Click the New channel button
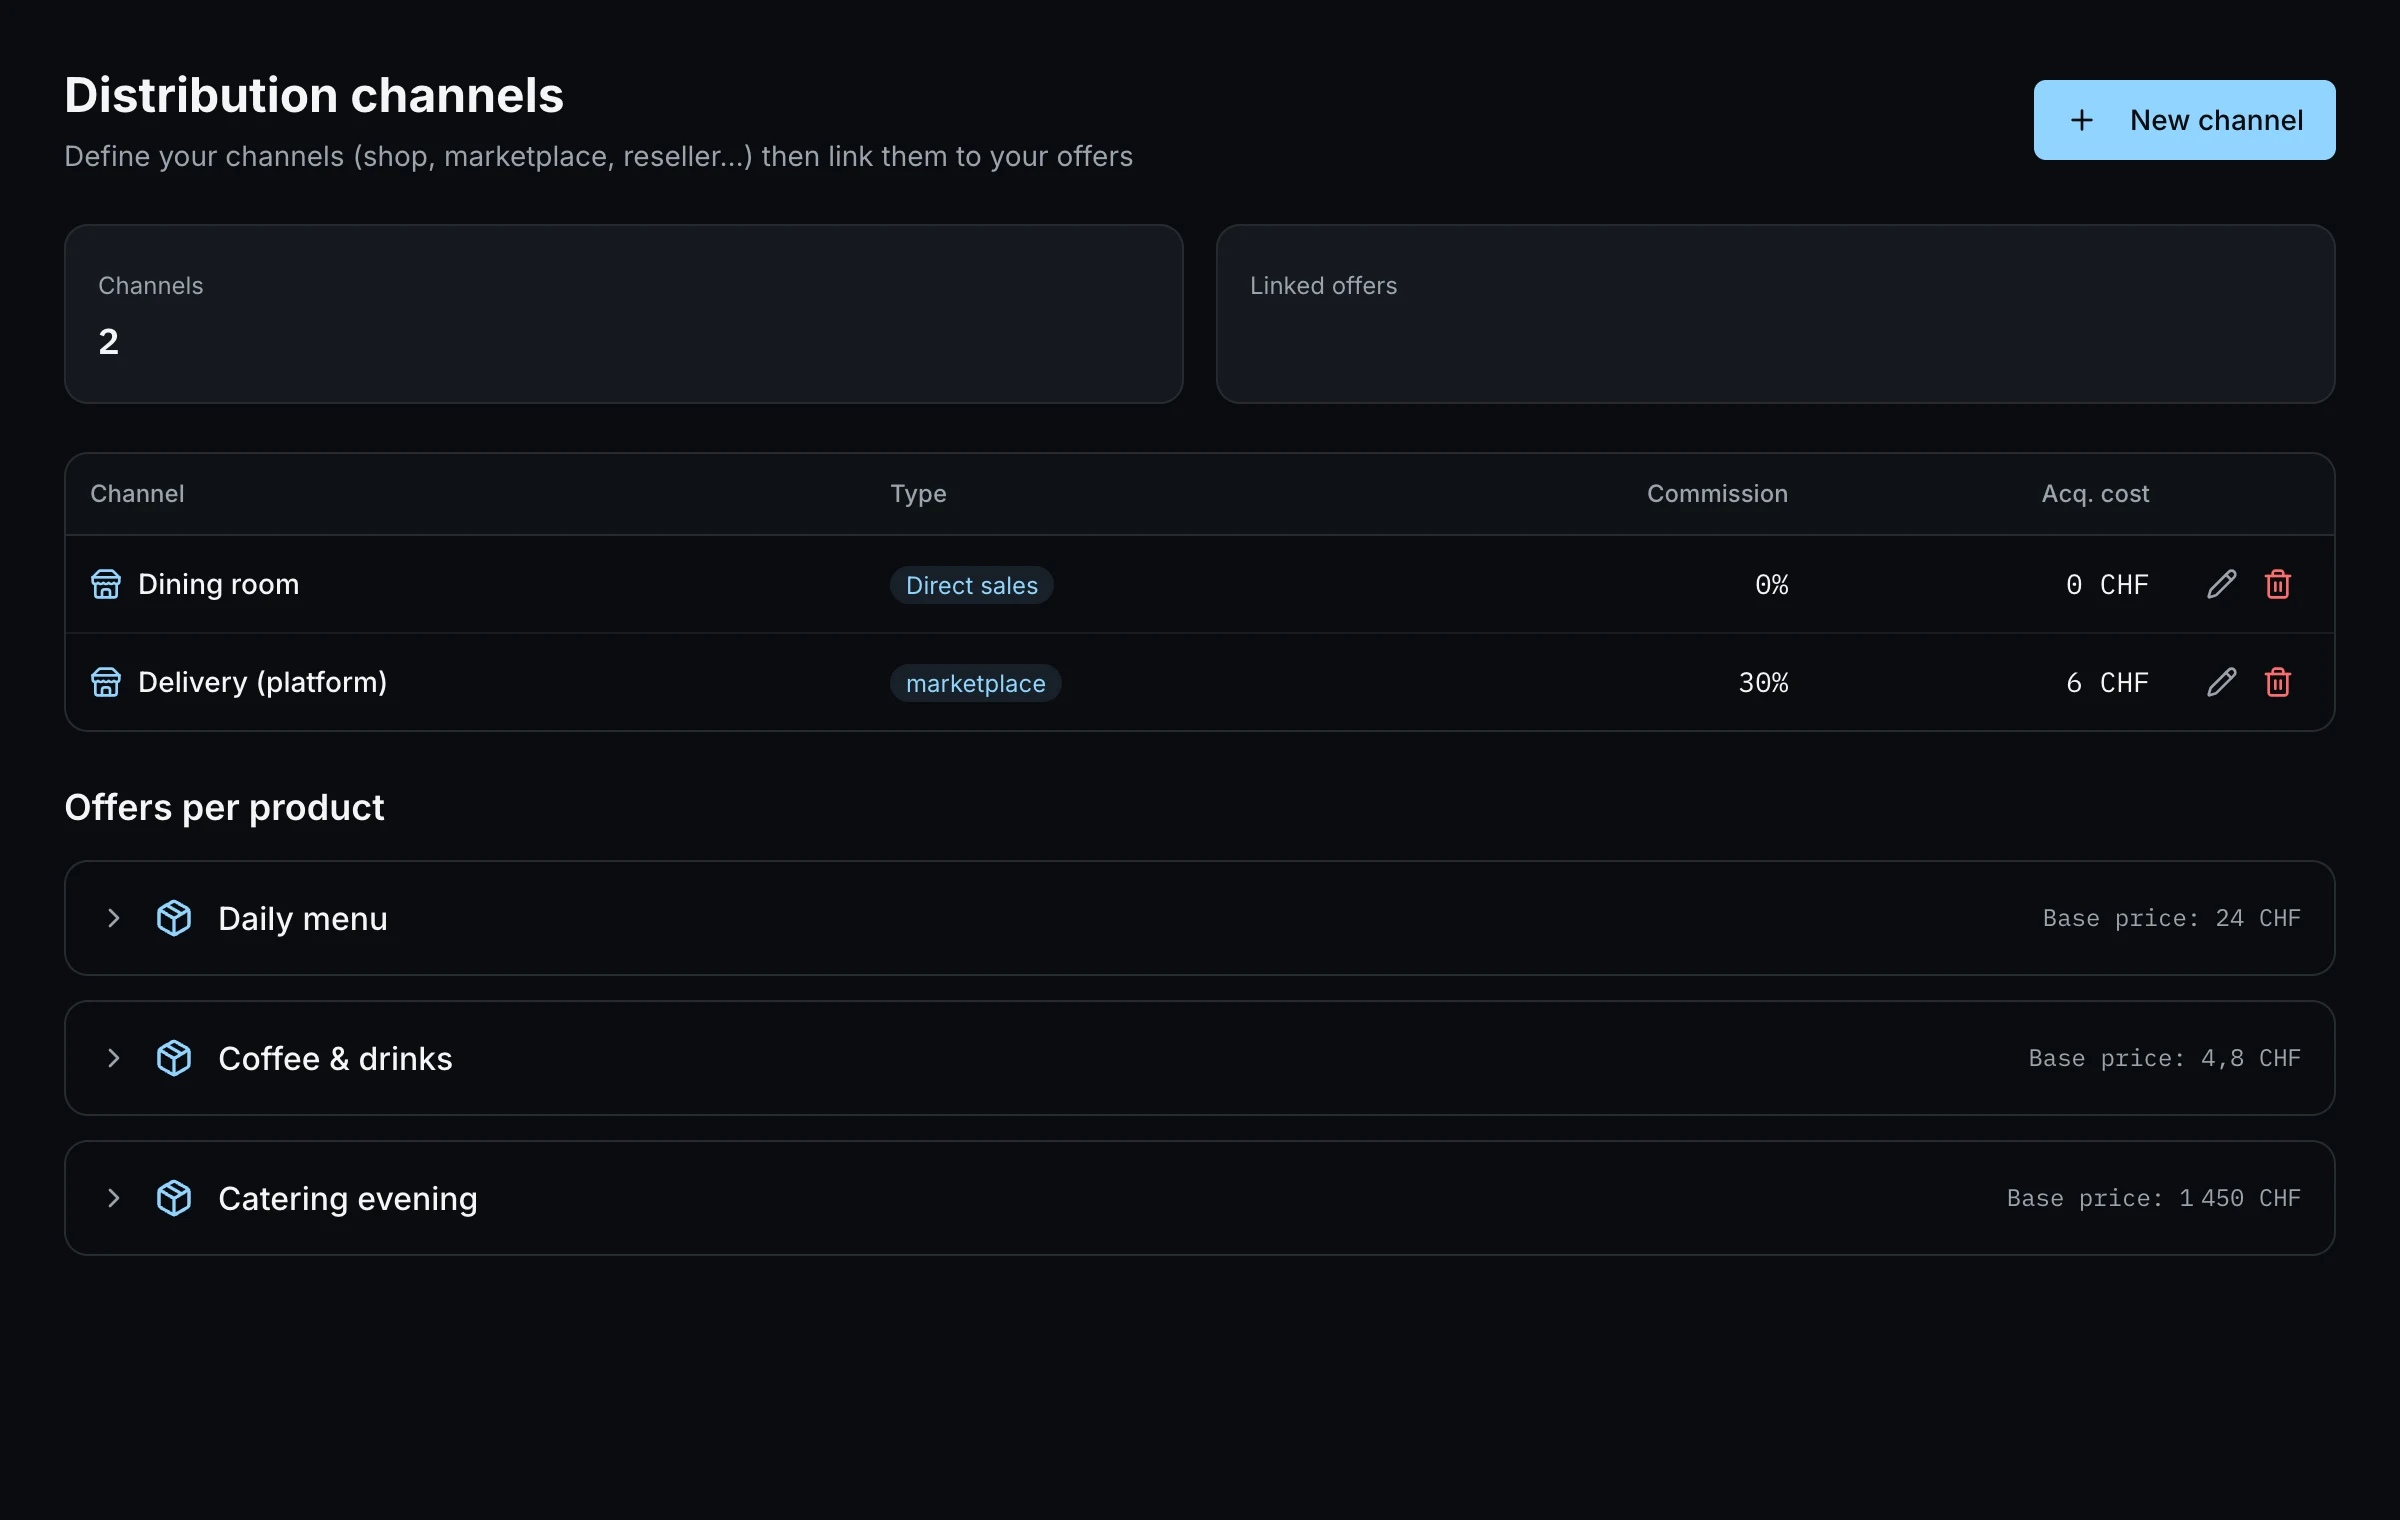Screen dimensions: 2400x1520 2184,120
